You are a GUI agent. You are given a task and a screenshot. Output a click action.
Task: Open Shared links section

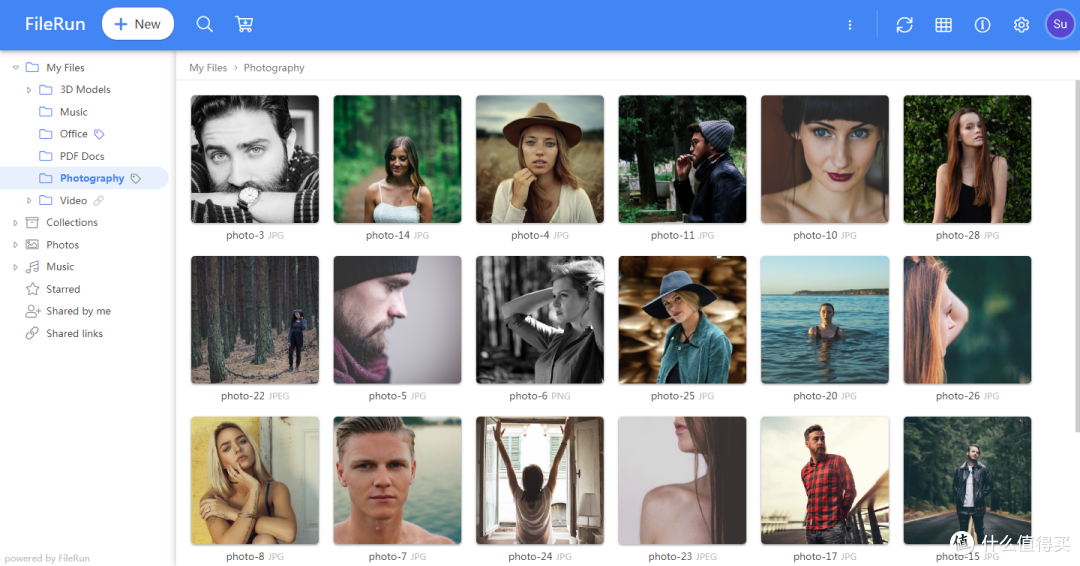[74, 333]
